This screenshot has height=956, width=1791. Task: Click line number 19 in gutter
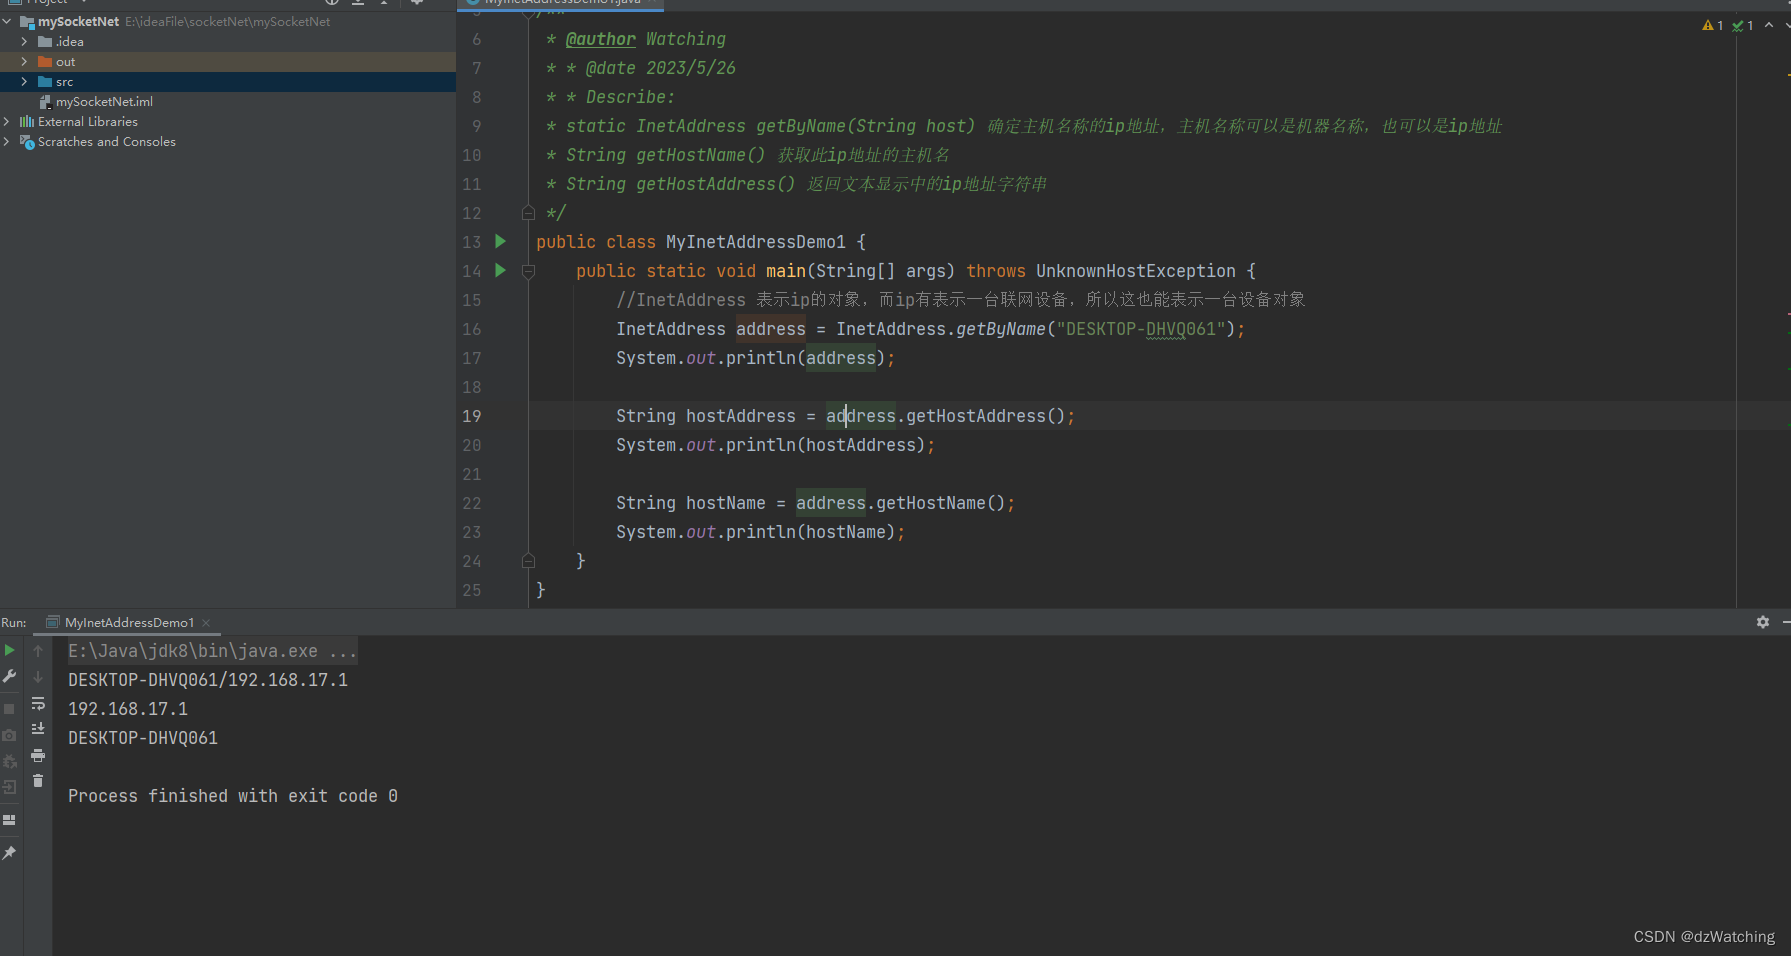[x=472, y=416]
